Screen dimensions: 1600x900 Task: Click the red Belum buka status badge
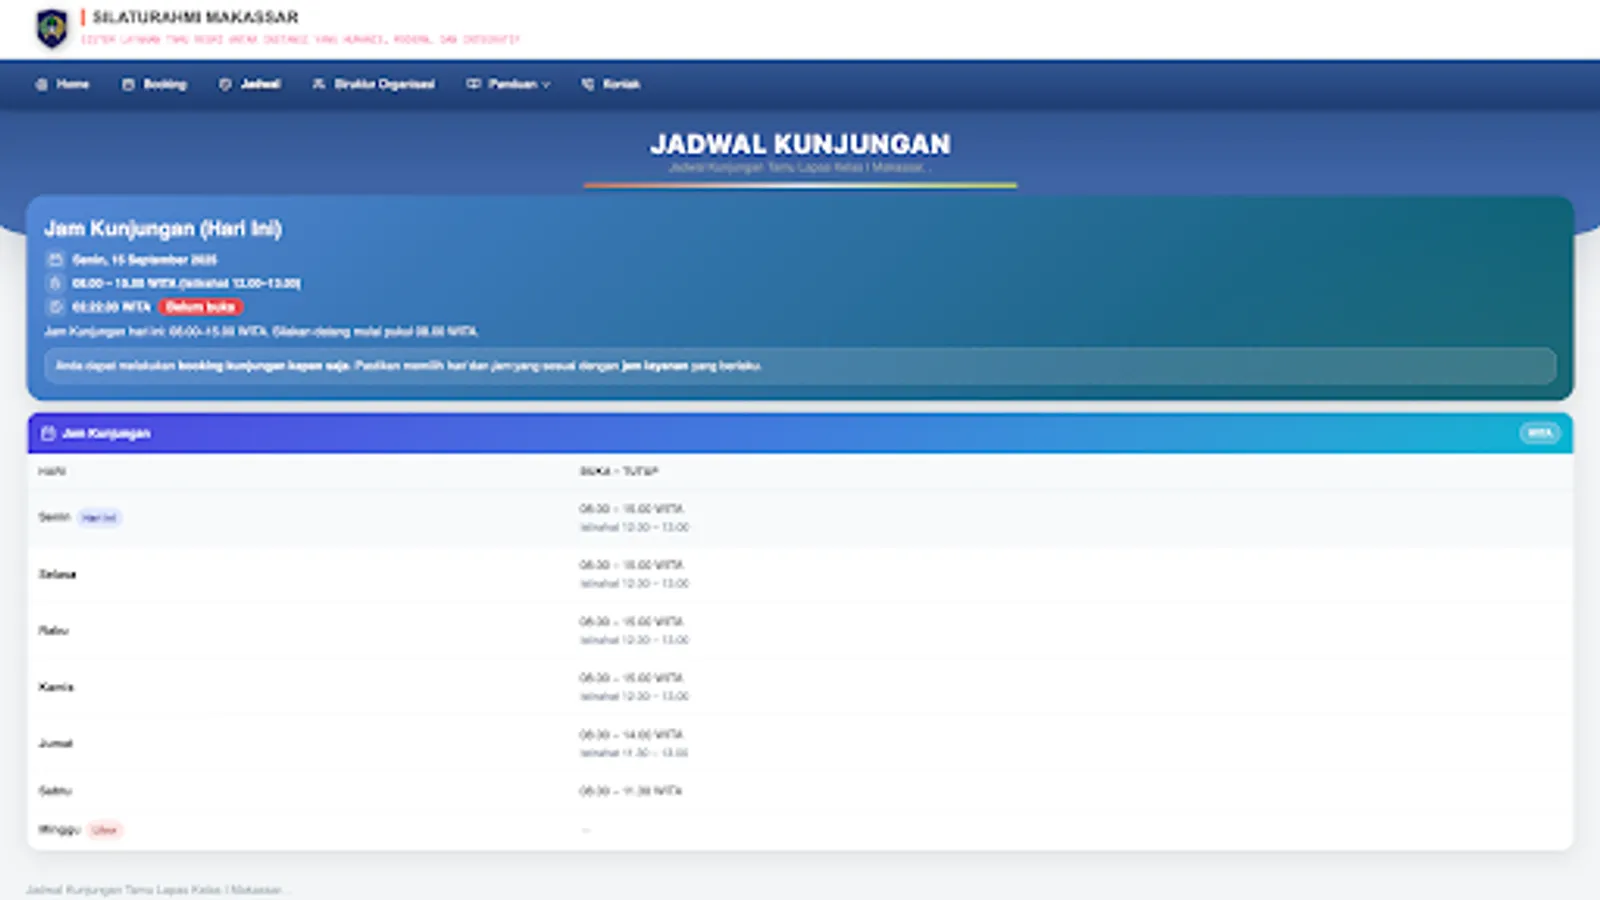200,307
